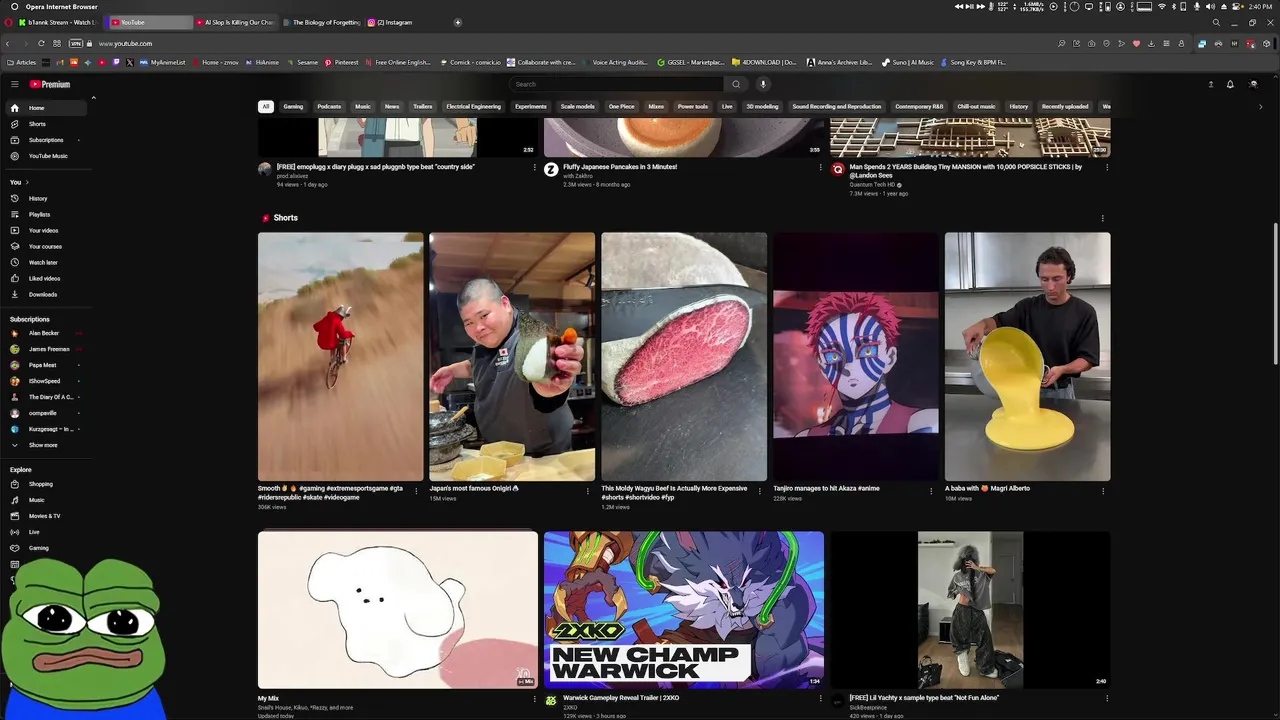Image resolution: width=1280 pixels, height=720 pixels.
Task: Click the heart bookmark icon in address bar
Action: [x=1136, y=43]
